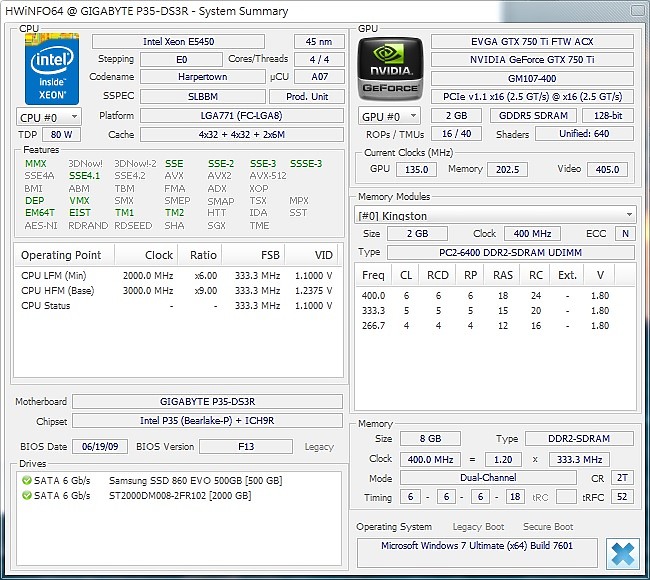Click the 45 nm process field
Viewport: 650px width, 580px height.
tap(319, 41)
